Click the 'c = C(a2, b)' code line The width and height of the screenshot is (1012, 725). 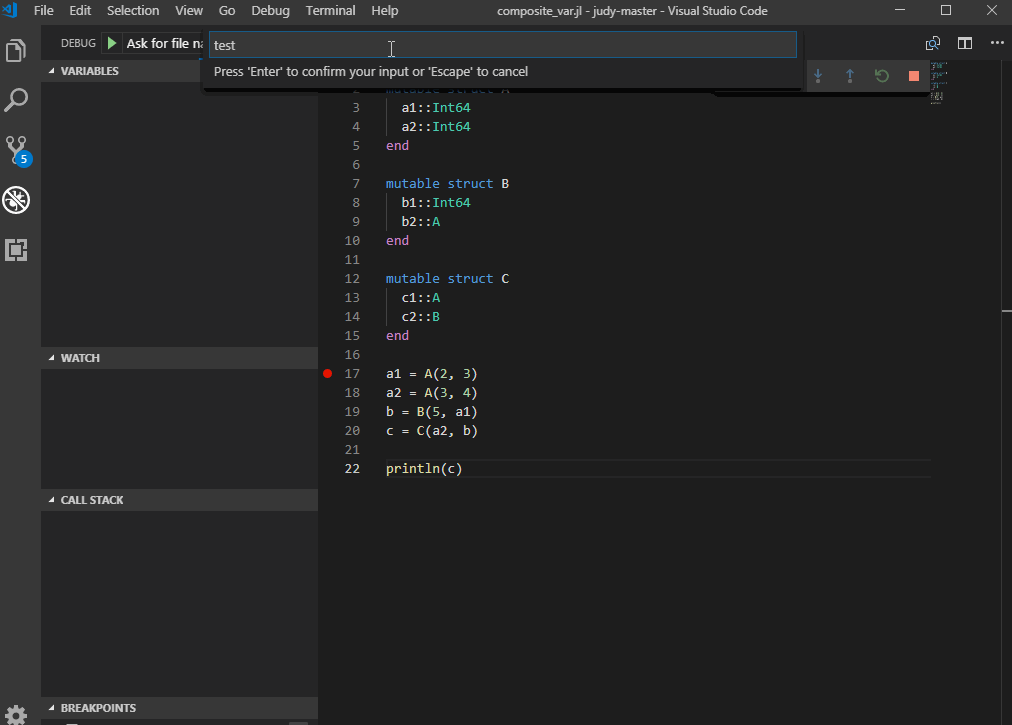(x=432, y=431)
